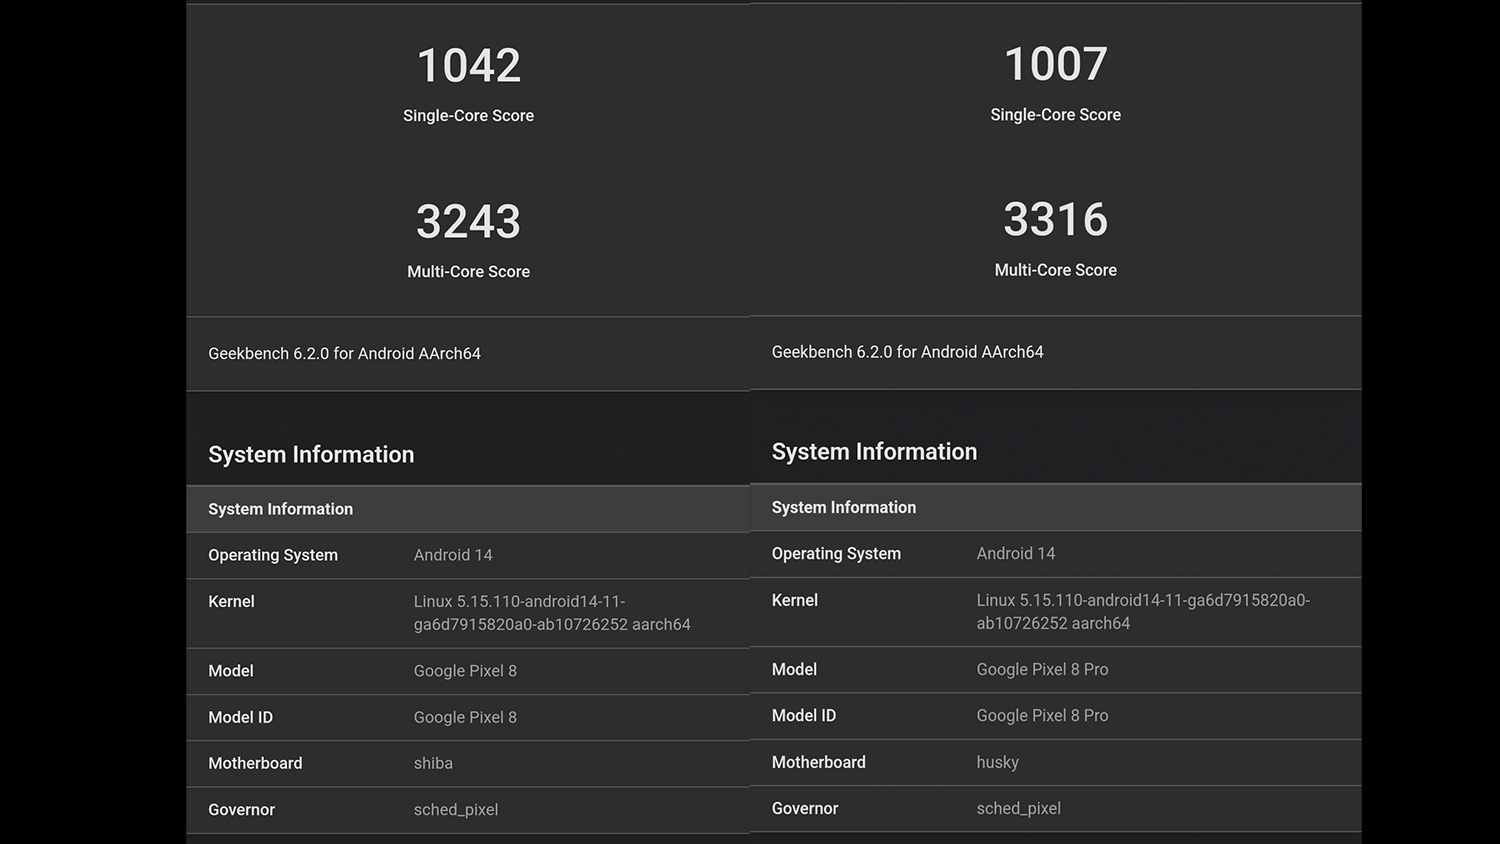The height and width of the screenshot is (844, 1500).
Task: Click Single-Core Score label under 1042
Action: [x=468, y=116]
